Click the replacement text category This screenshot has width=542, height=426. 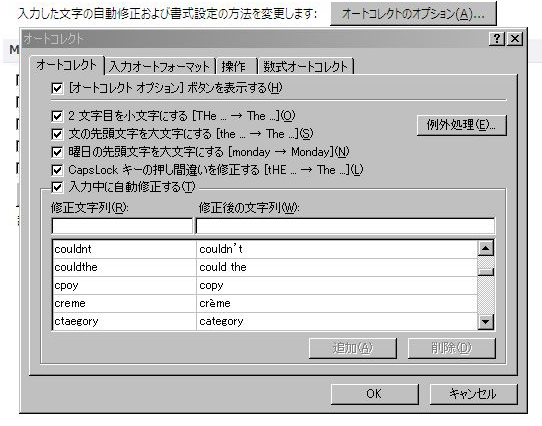221,322
